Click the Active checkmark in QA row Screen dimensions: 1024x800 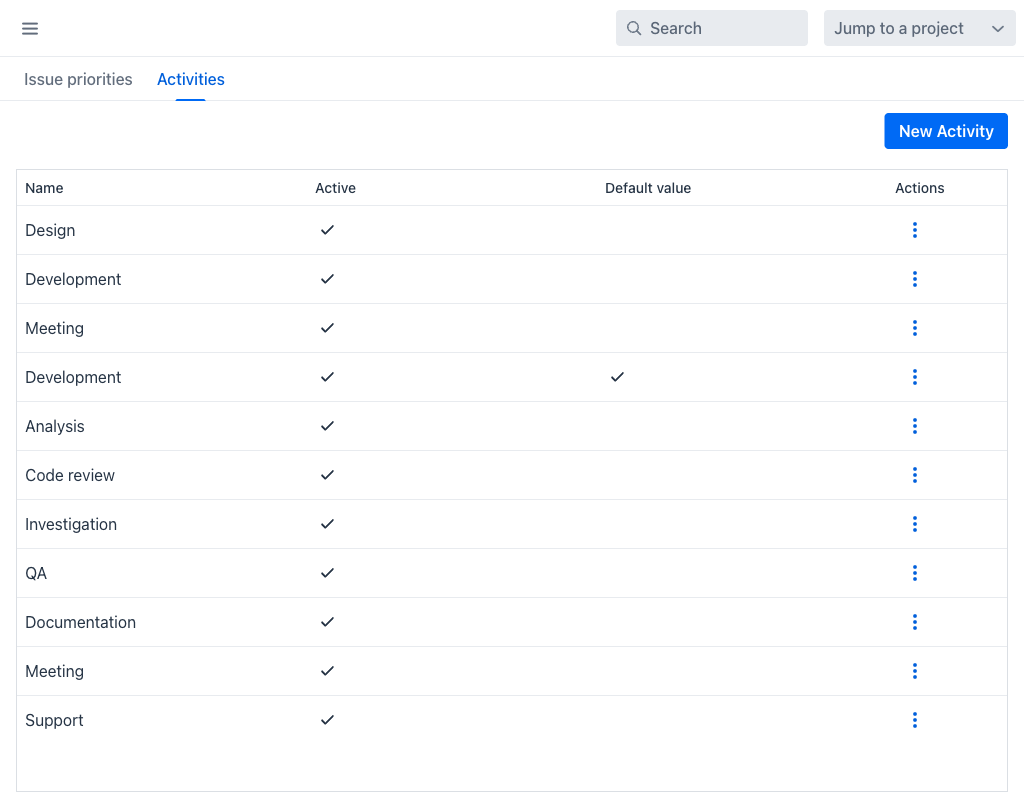point(327,573)
